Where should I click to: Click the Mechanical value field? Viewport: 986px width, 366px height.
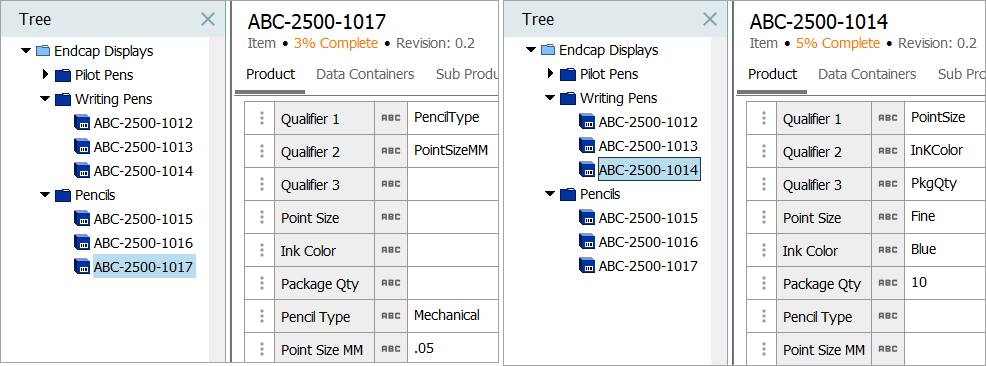point(453,316)
